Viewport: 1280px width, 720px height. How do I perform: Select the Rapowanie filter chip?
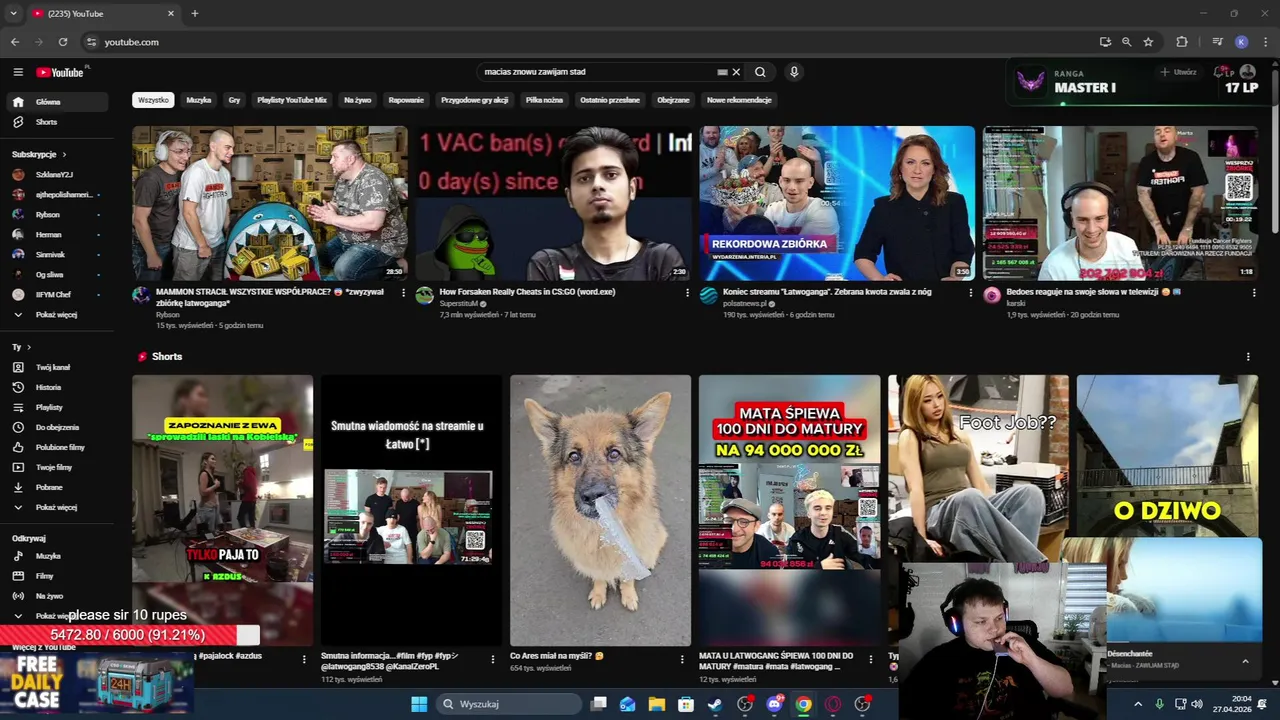pos(406,100)
